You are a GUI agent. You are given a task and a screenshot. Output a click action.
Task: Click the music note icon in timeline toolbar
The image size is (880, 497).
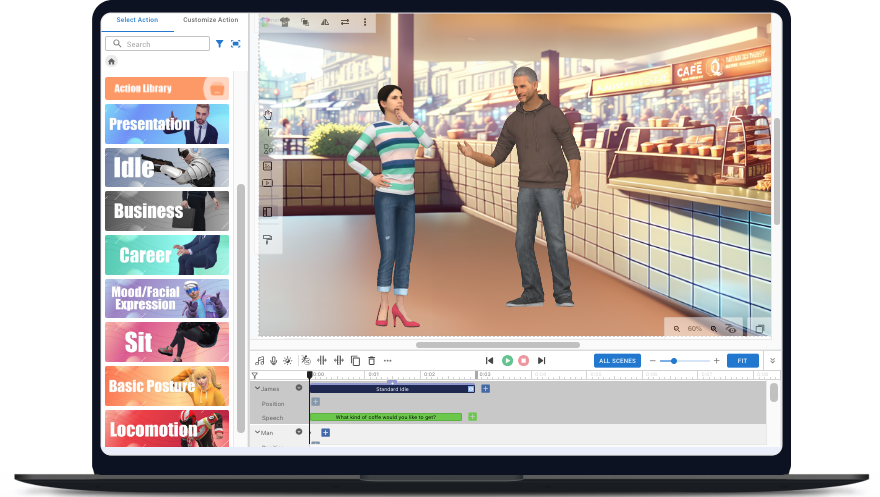(x=259, y=360)
